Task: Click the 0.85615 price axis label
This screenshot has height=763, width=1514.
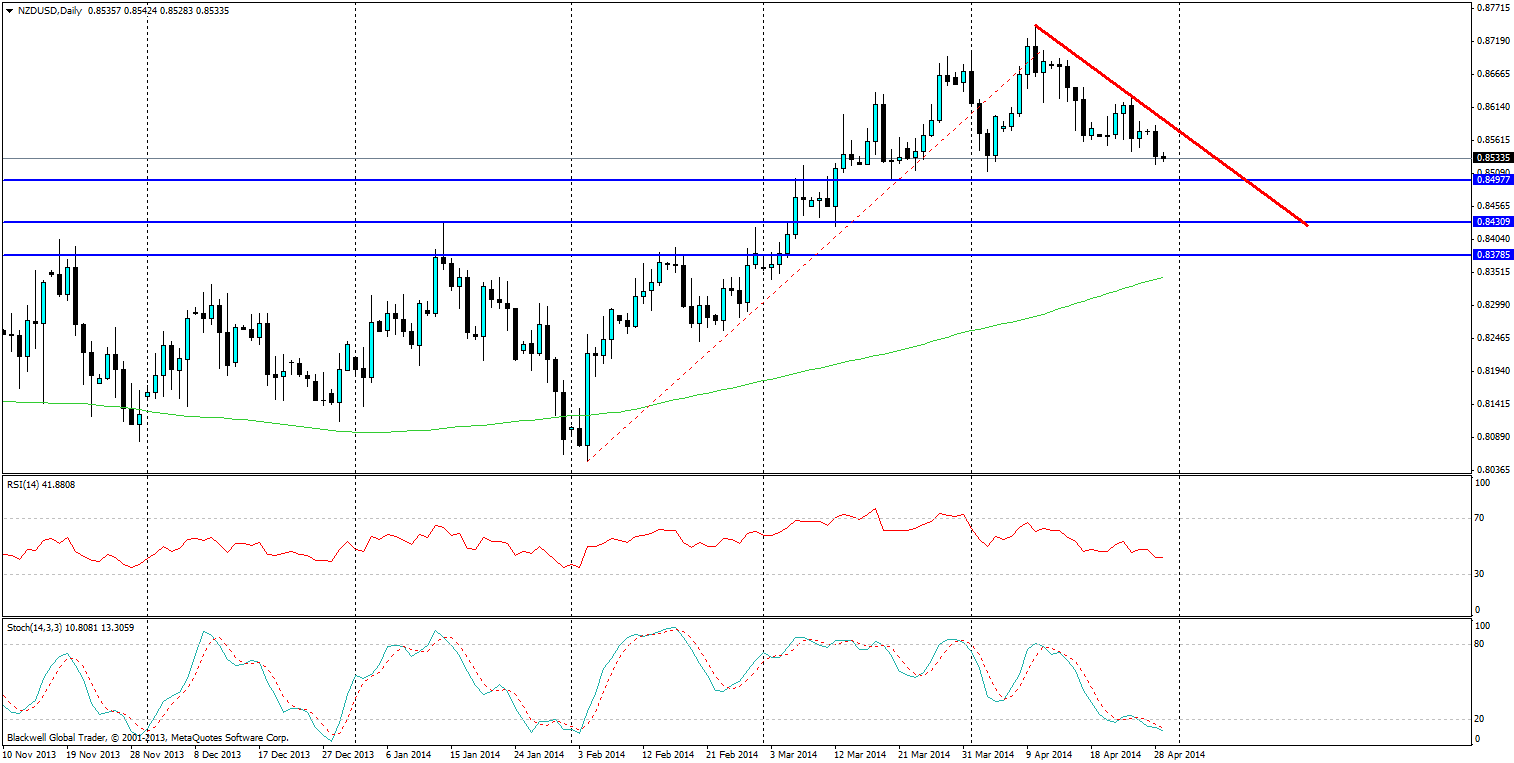Action: 1493,140
